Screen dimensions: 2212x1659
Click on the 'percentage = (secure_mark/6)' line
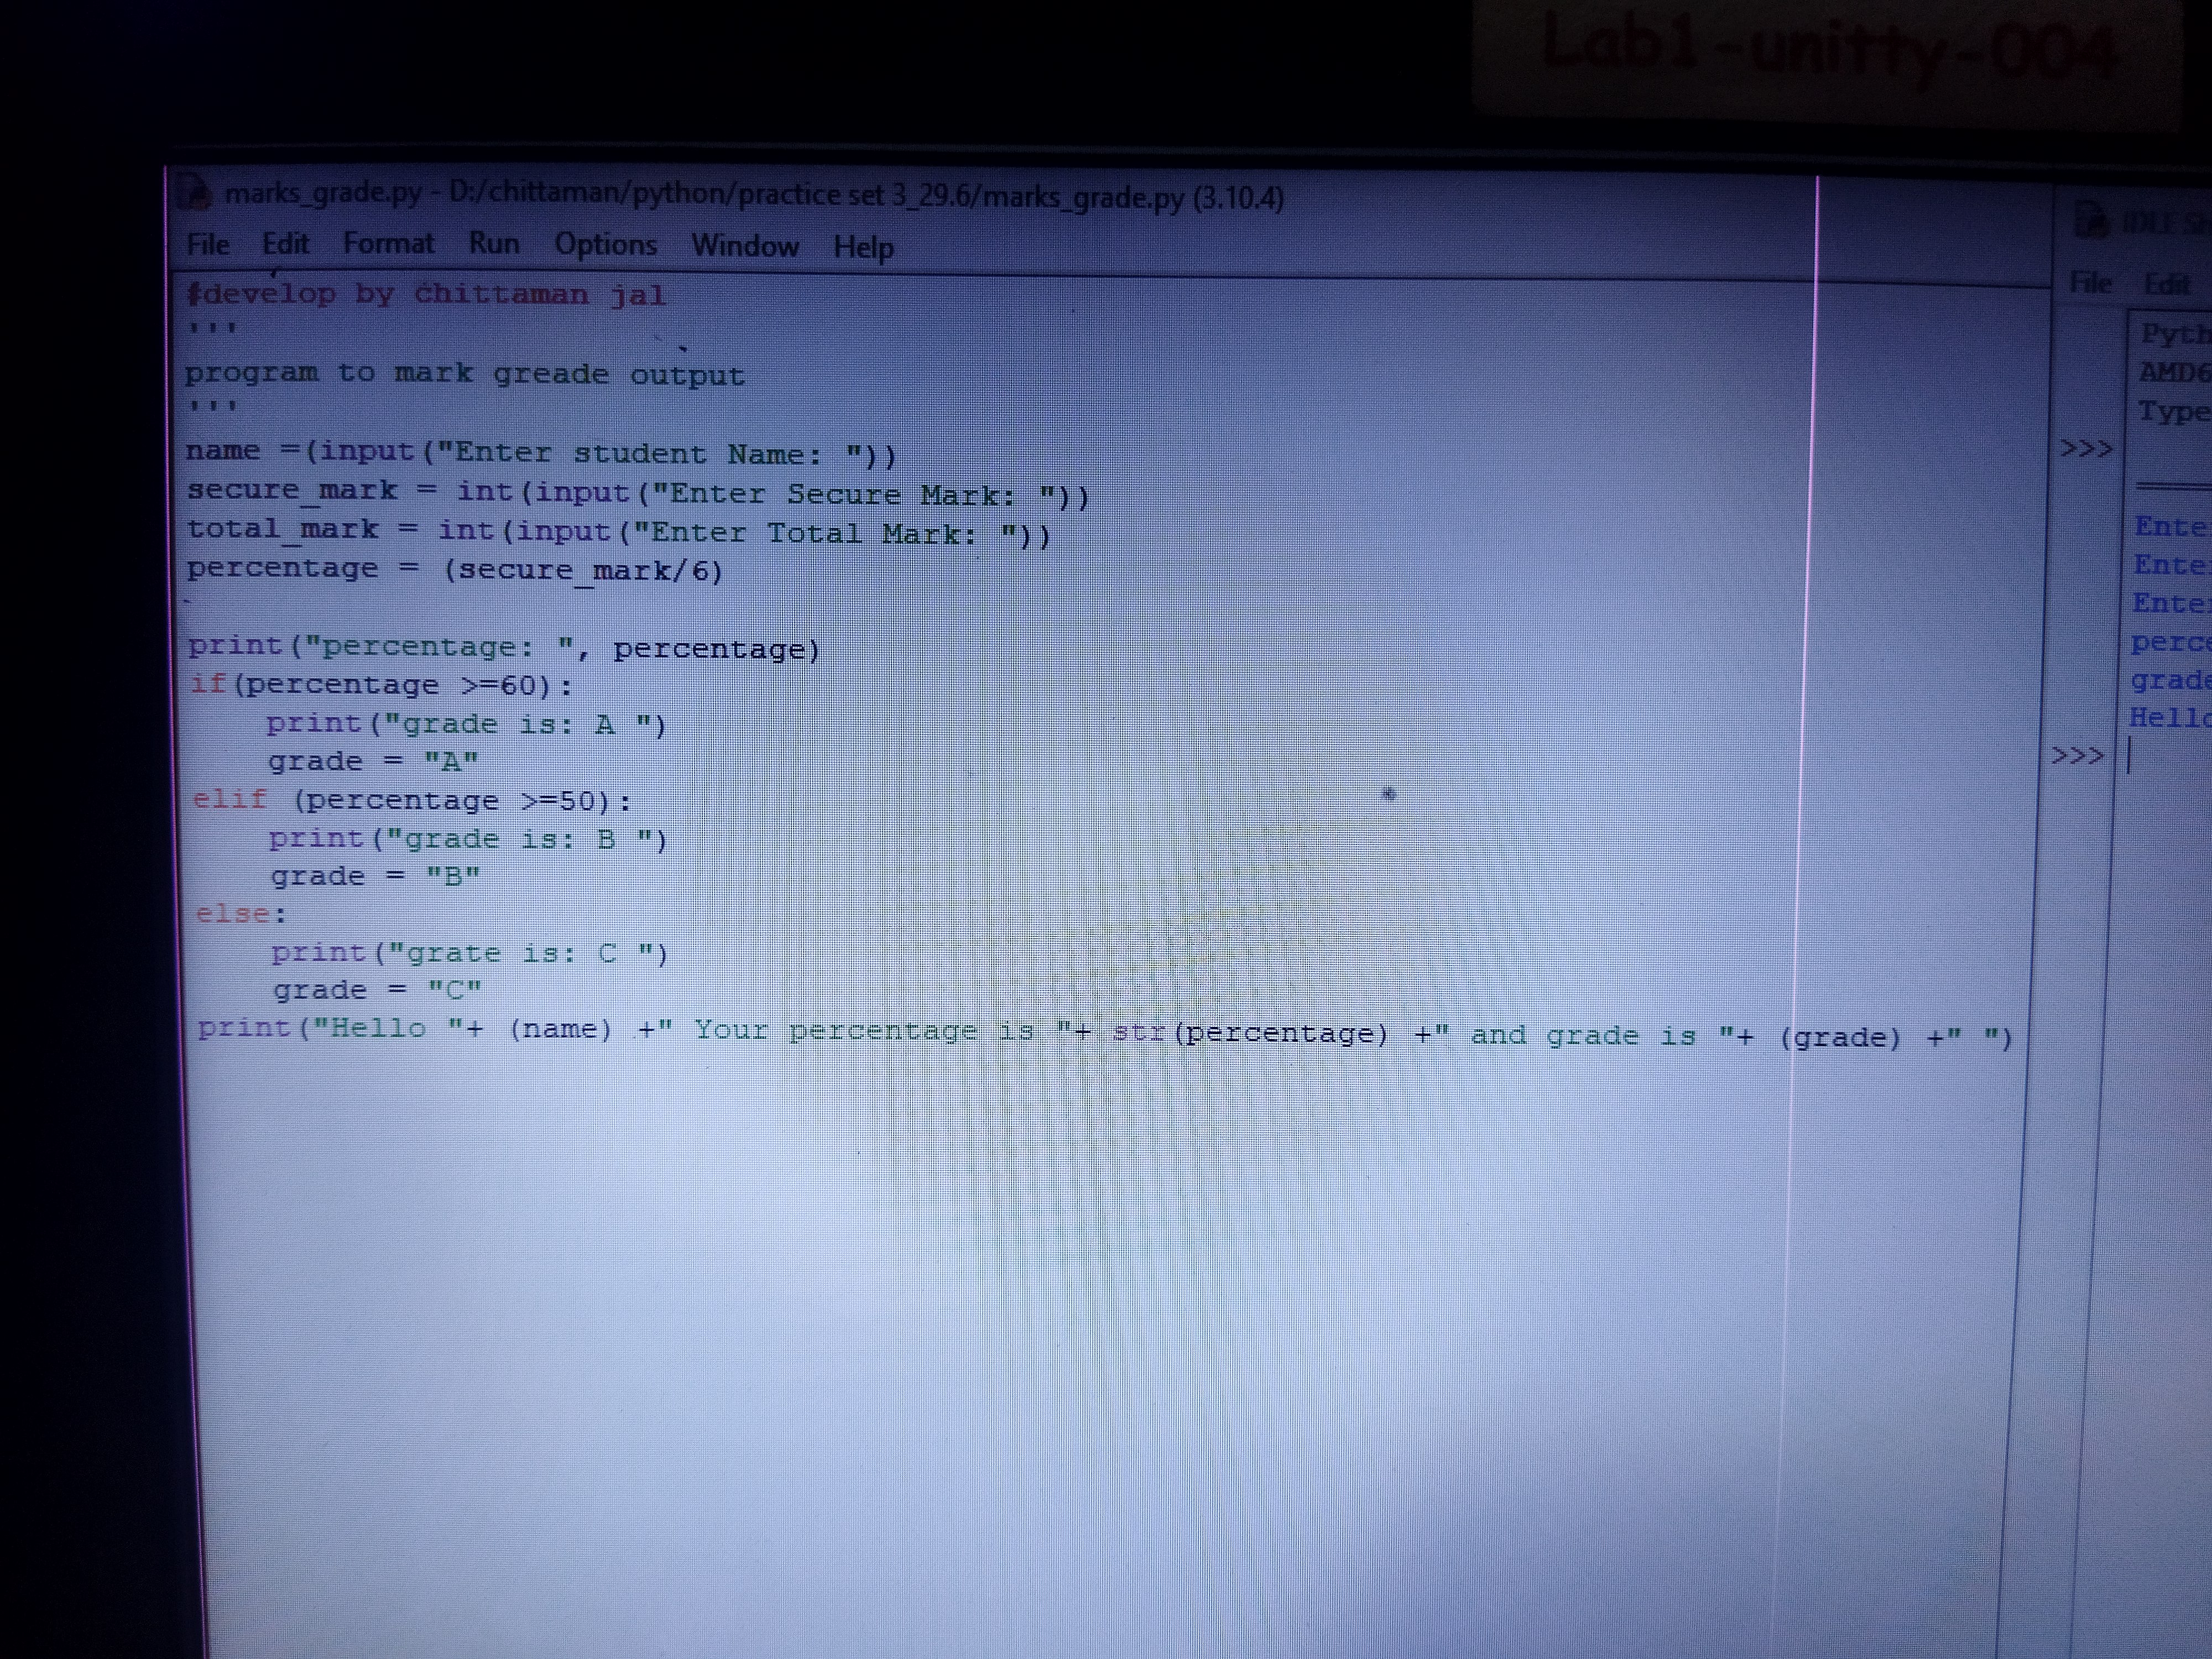click(454, 569)
